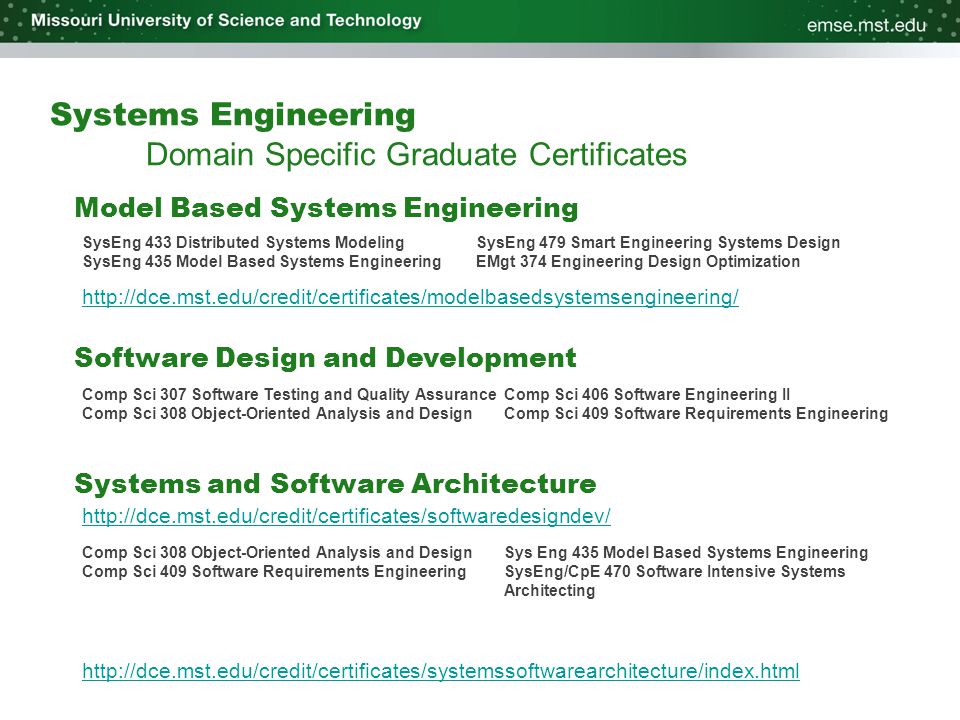Click the word Architecting
The width and height of the screenshot is (960, 720).
550,591
